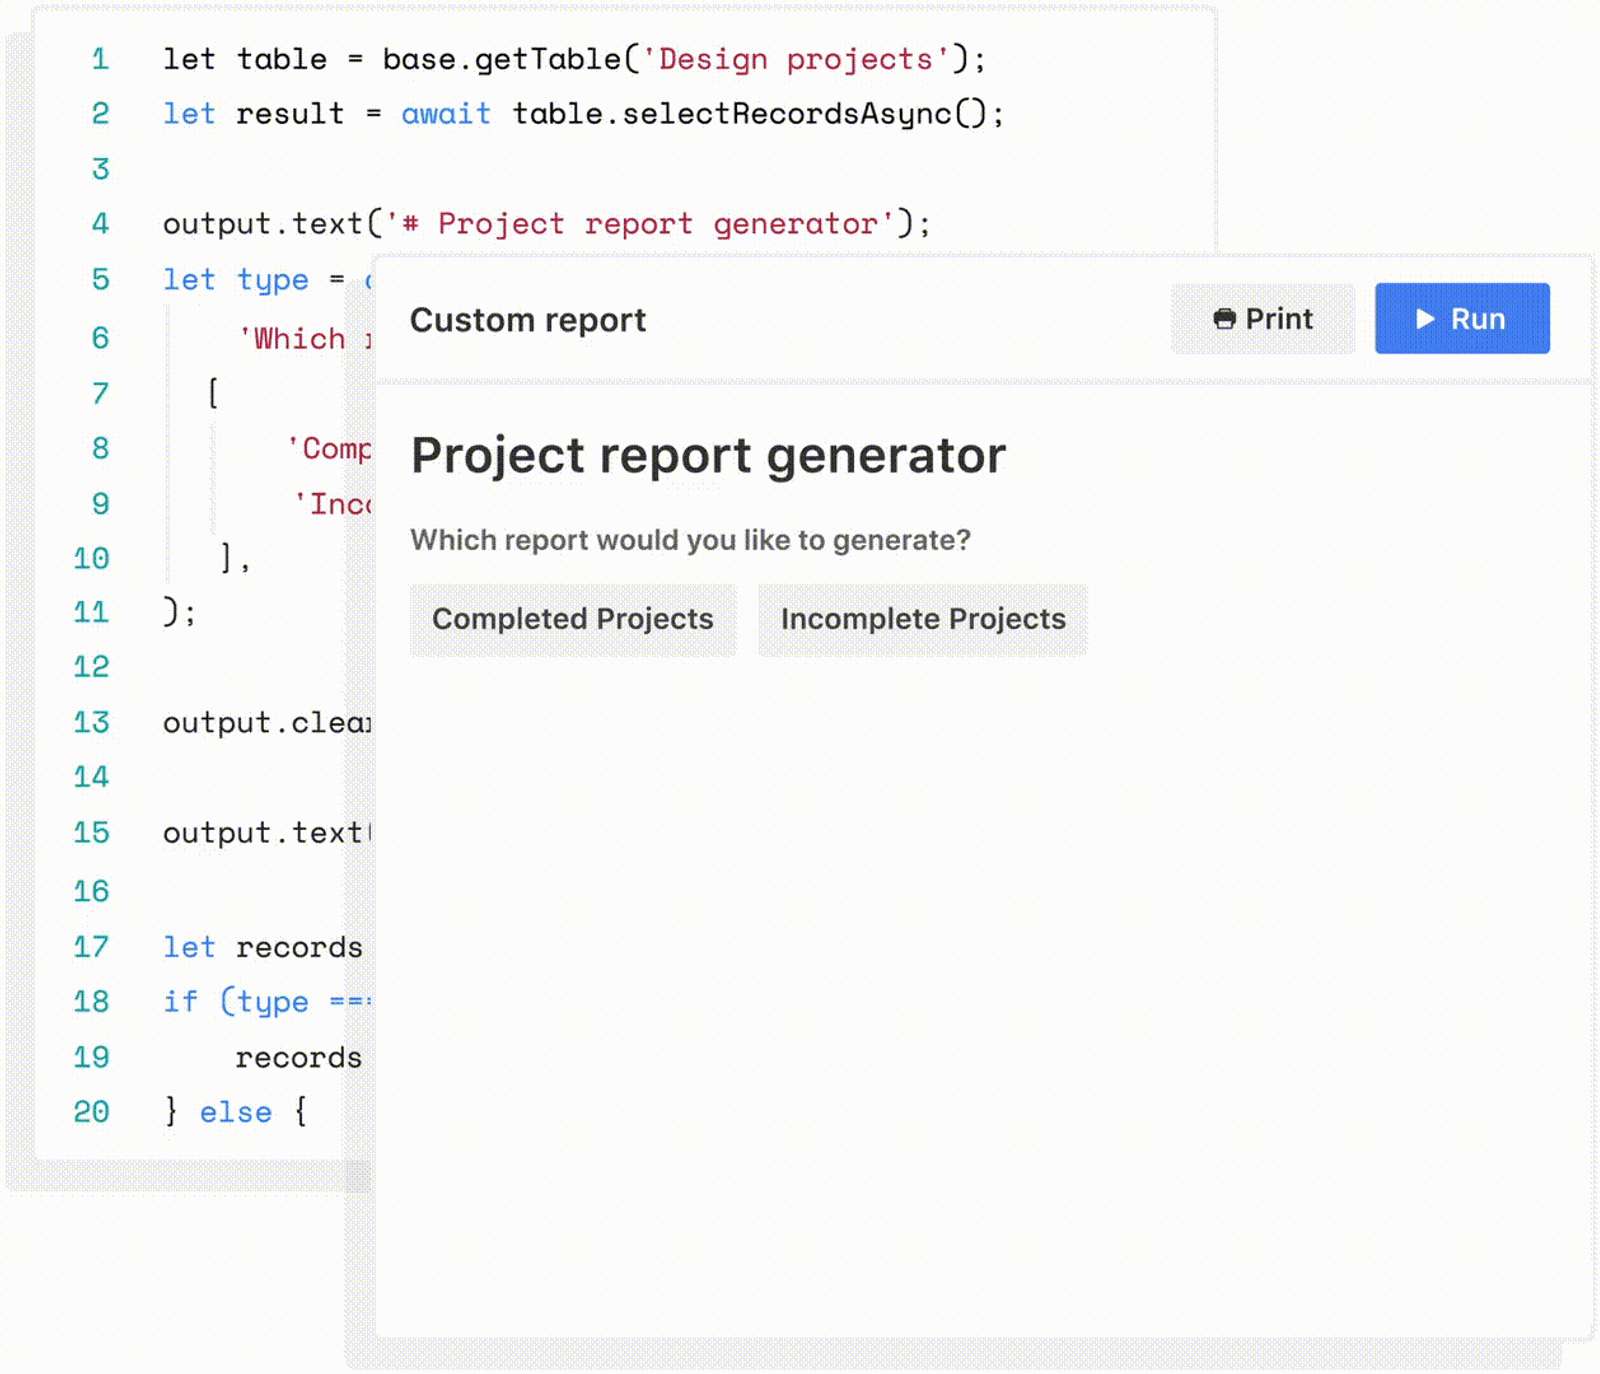Click the Run button
The height and width of the screenshot is (1374, 1600).
(1462, 319)
